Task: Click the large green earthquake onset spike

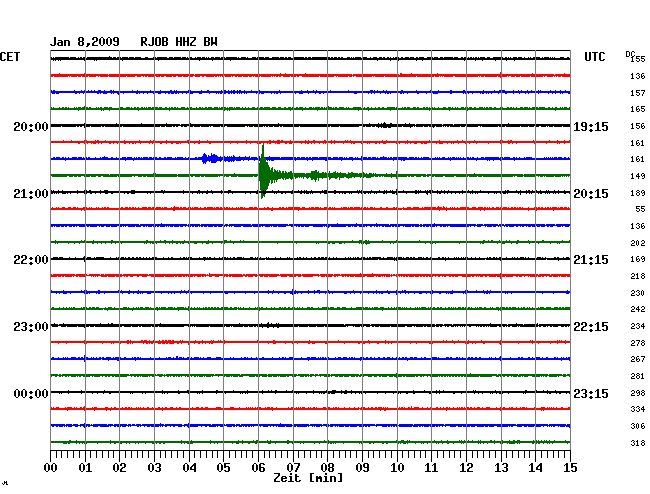Action: (x=263, y=172)
